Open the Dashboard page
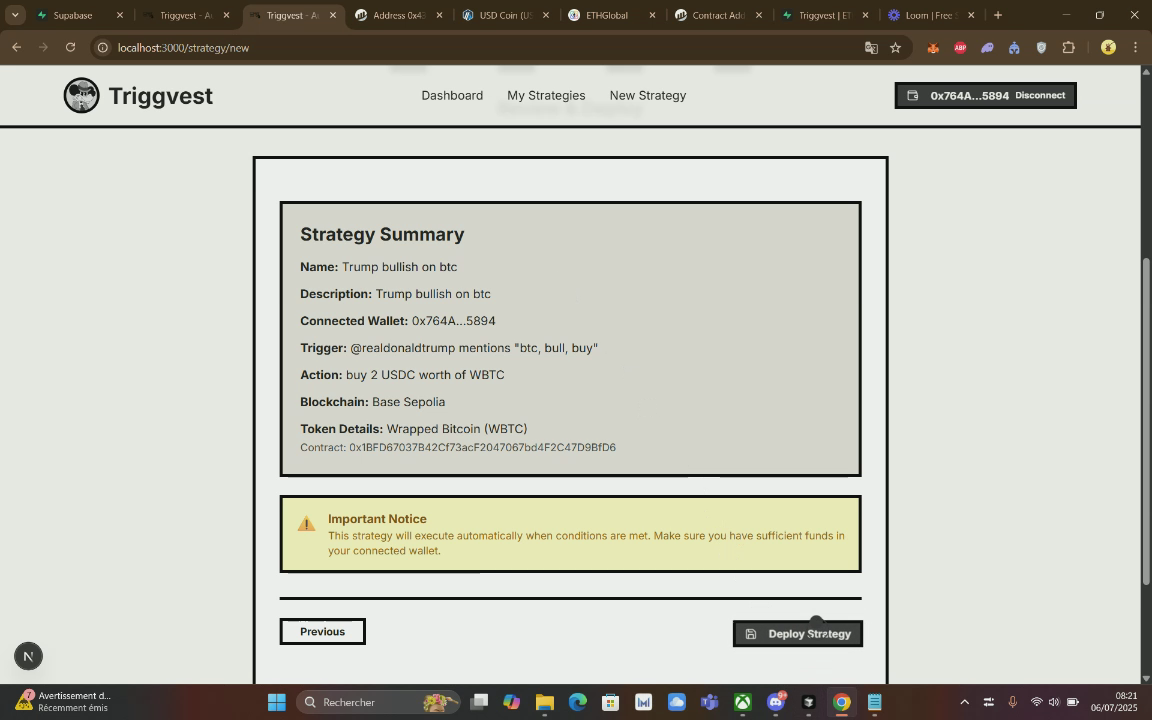Screen dimensions: 1152x720 (x=452, y=96)
